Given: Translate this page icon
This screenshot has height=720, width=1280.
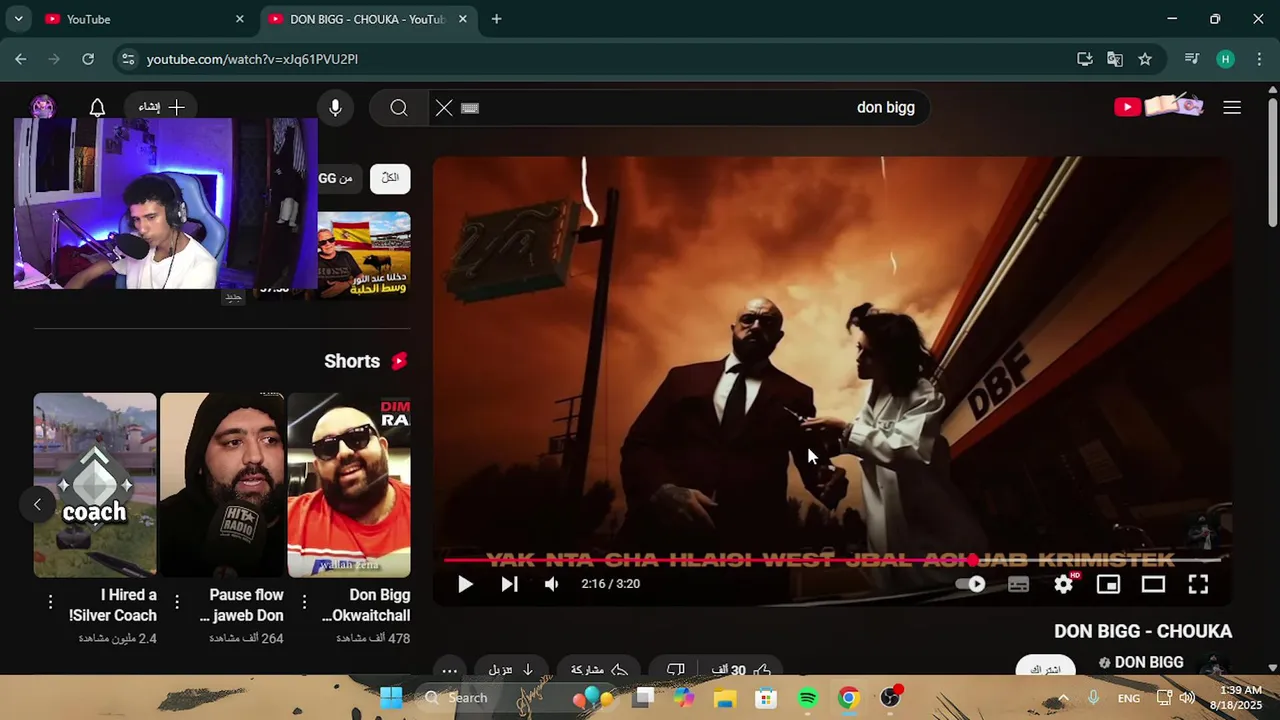Looking at the screenshot, I should click(1115, 59).
